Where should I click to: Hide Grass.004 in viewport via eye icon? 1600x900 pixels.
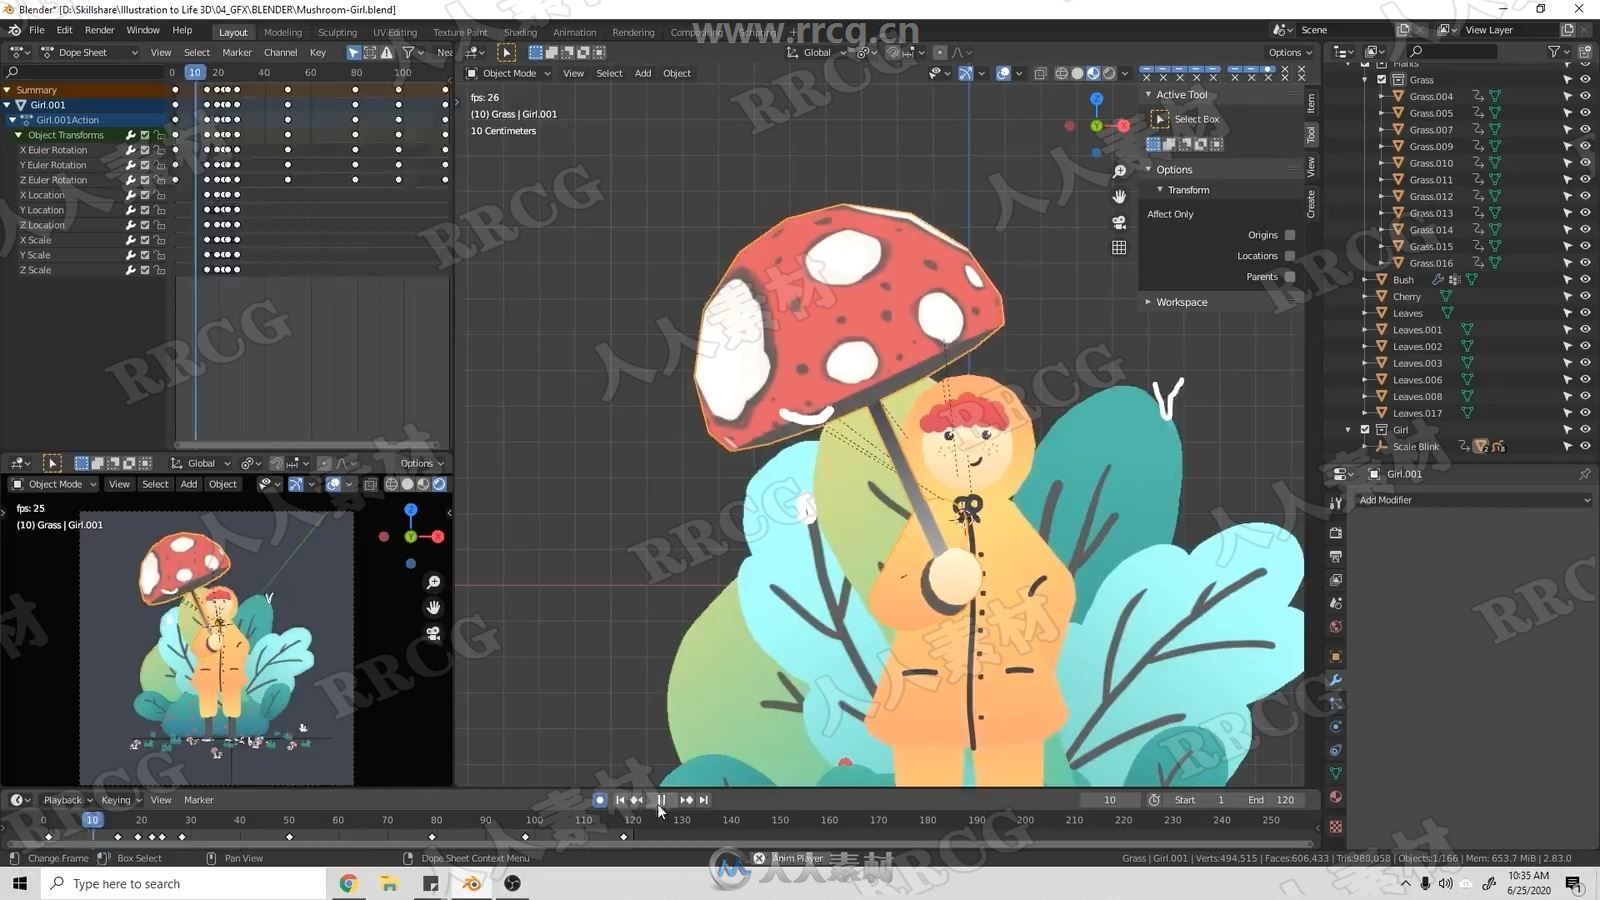tap(1585, 96)
